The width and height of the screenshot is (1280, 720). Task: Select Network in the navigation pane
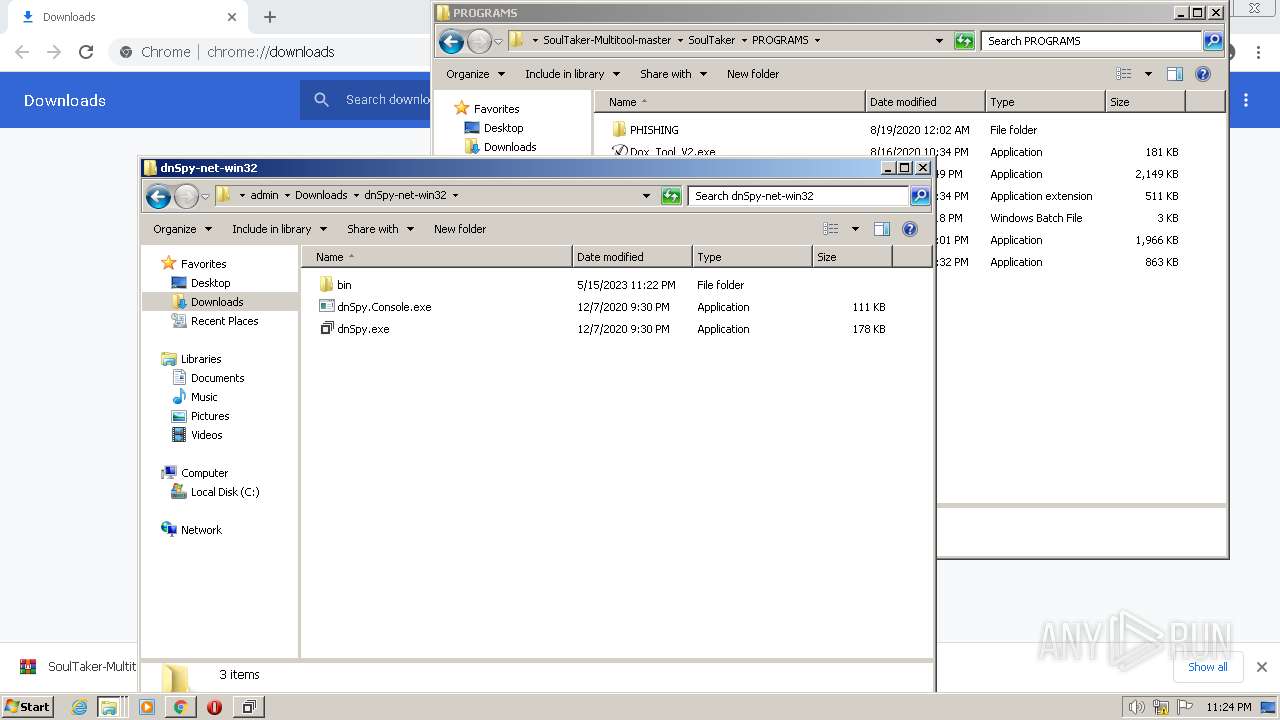[201, 530]
